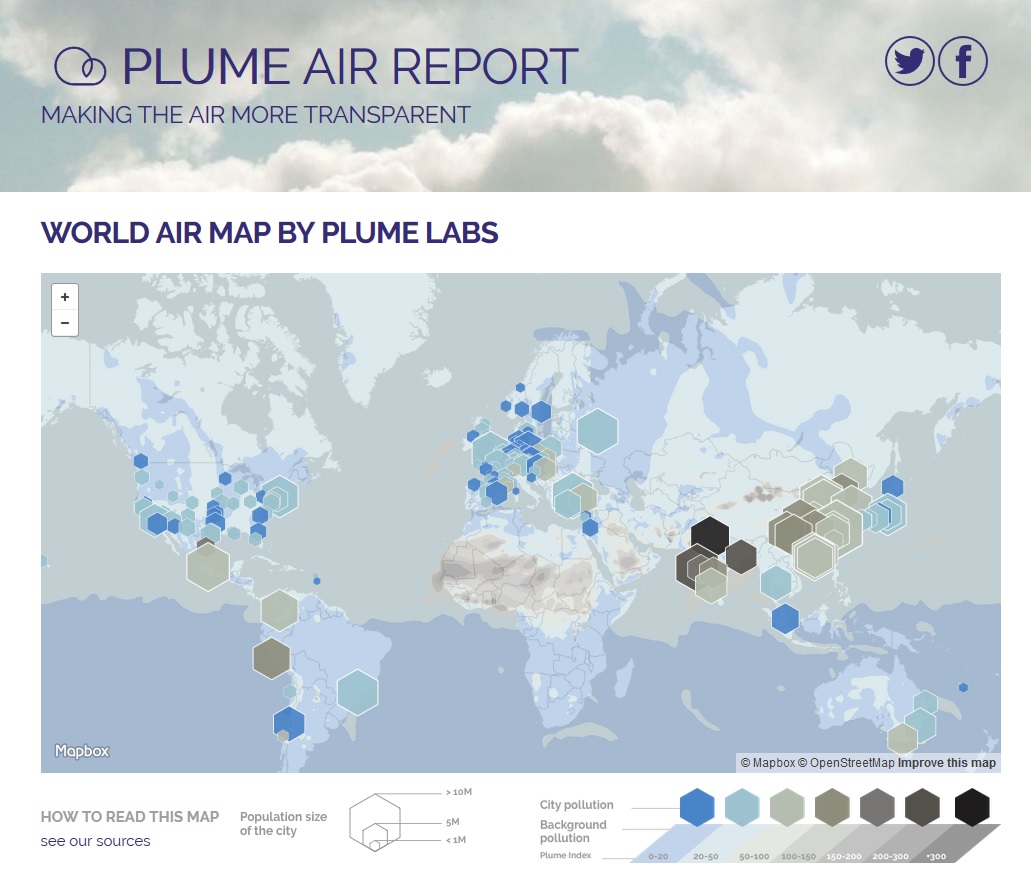The width and height of the screenshot is (1031, 875).
Task: Select the blue hexagon over northern Japan
Action: coord(892,486)
